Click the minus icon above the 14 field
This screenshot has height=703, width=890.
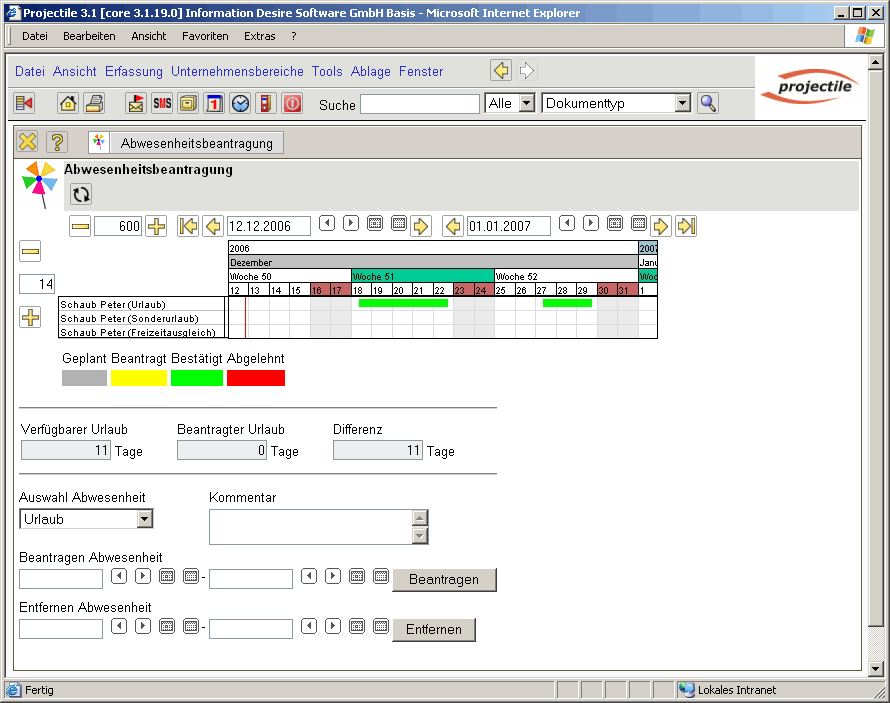[x=30, y=251]
